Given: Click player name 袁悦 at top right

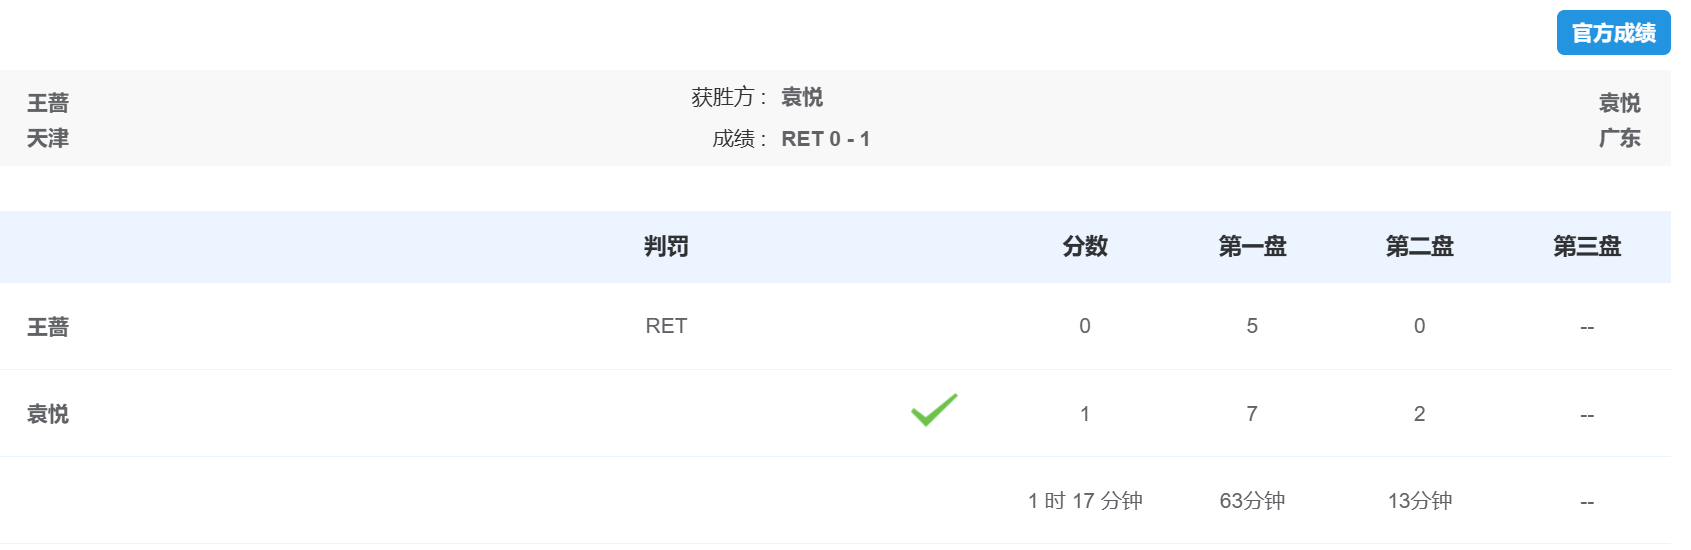Looking at the screenshot, I should (1619, 103).
